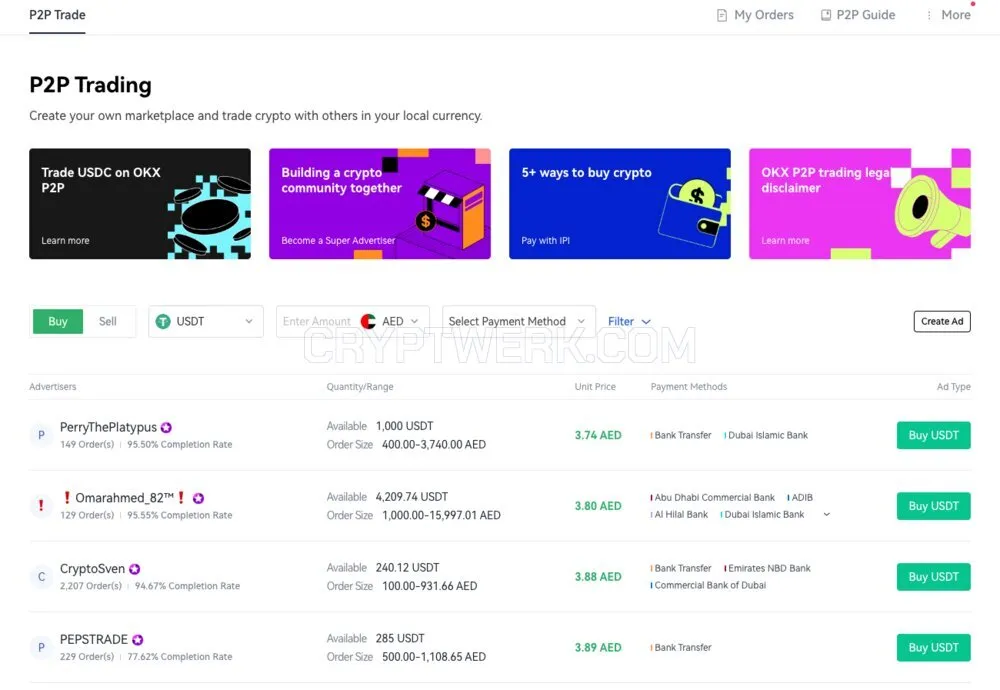Click 240.12 USDT available quantity
Viewport: 1000px width, 690px height.
pos(408,568)
